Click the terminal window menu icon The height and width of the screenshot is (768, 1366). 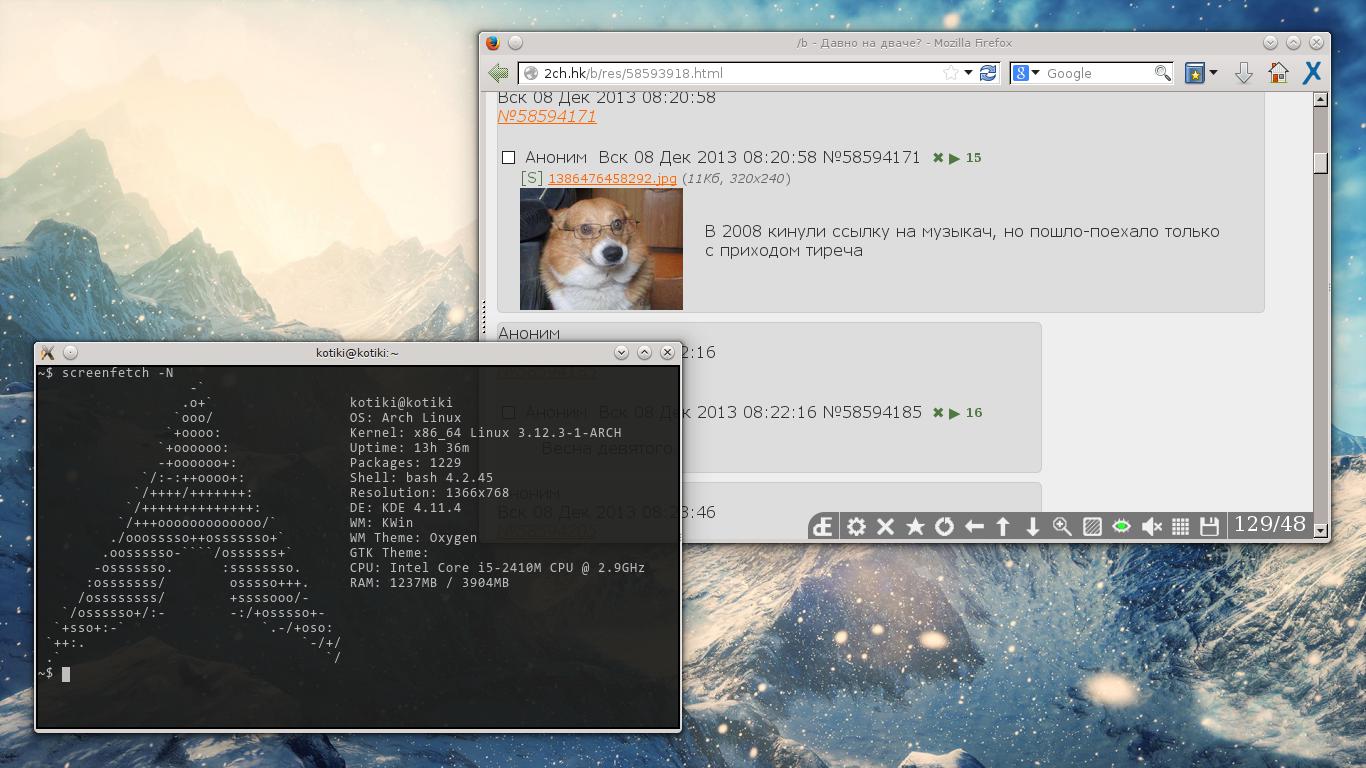[47, 352]
